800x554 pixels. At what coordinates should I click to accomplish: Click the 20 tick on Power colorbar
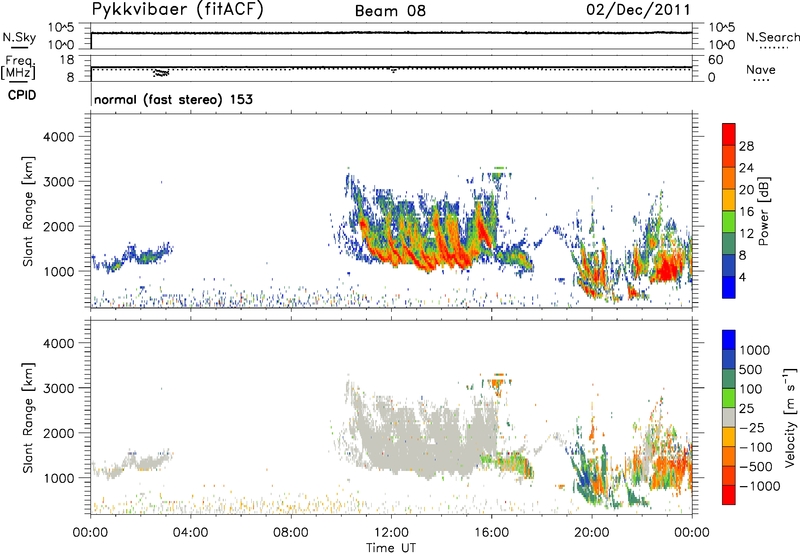[746, 190]
